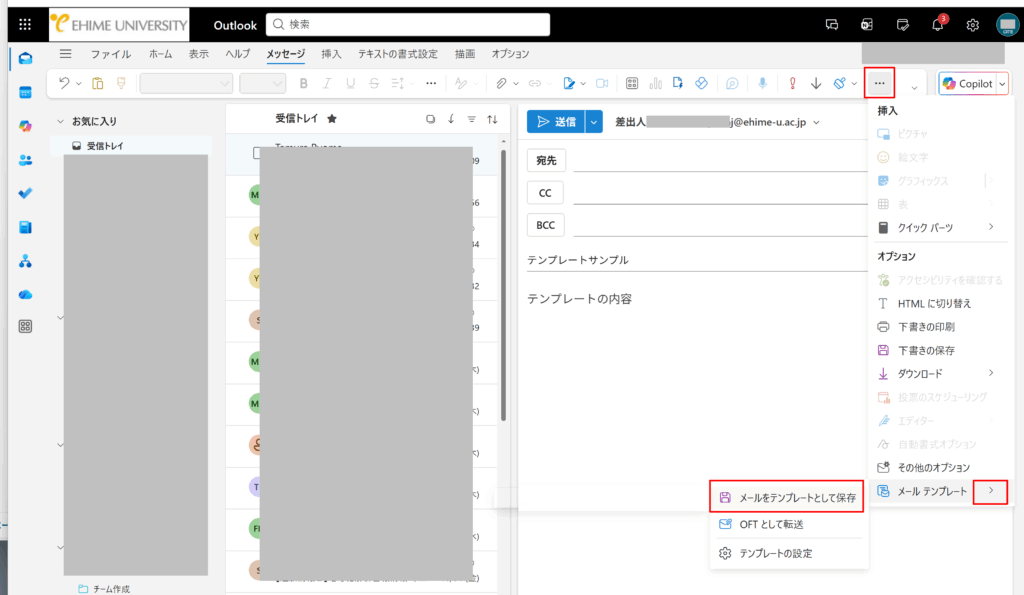
Task: Open the app launcher waffle grid
Action: (25, 25)
